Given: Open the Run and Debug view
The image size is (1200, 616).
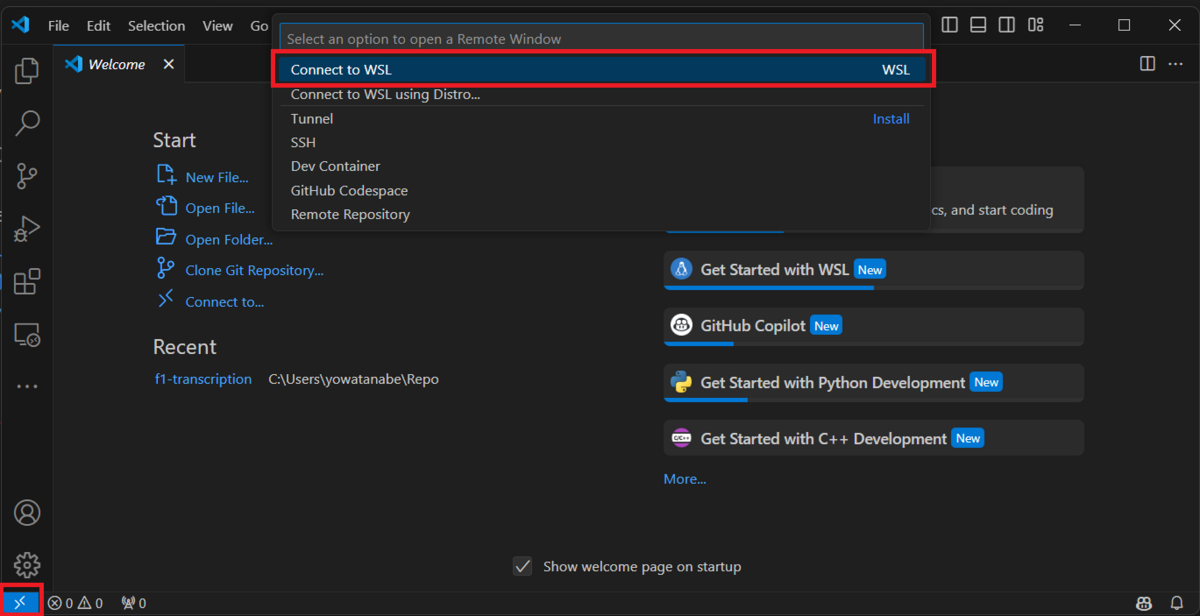Looking at the screenshot, I should point(27,229).
